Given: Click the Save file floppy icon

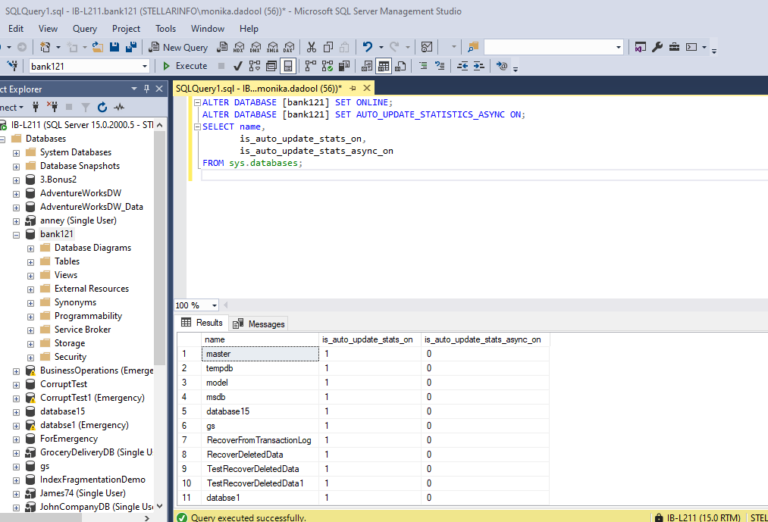Looking at the screenshot, I should tap(115, 47).
